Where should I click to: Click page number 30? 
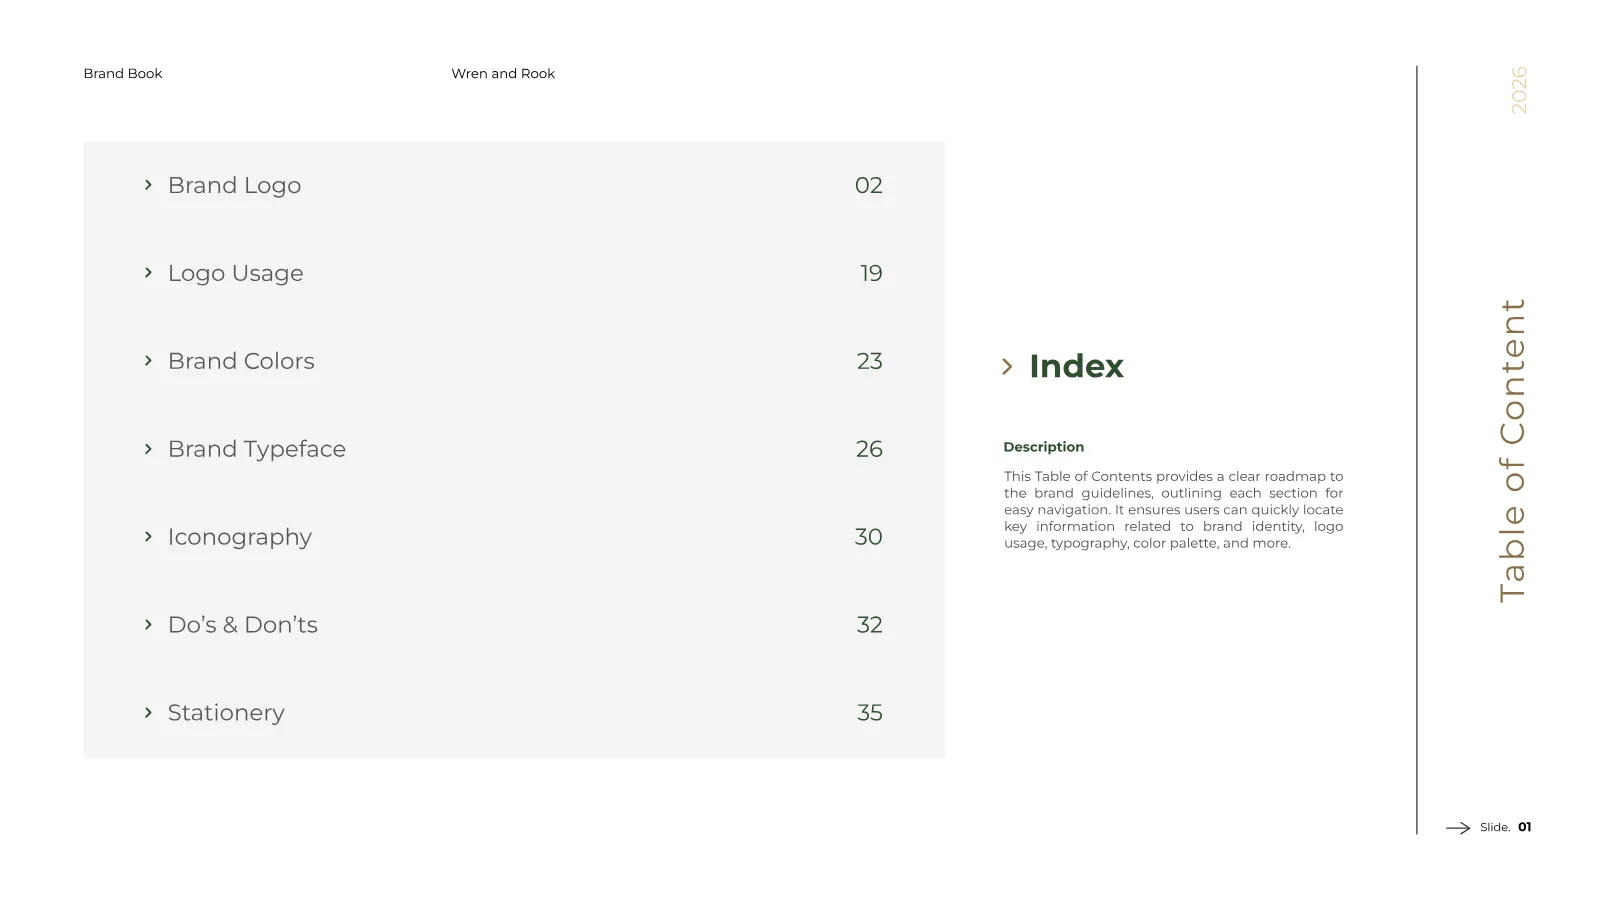(868, 537)
